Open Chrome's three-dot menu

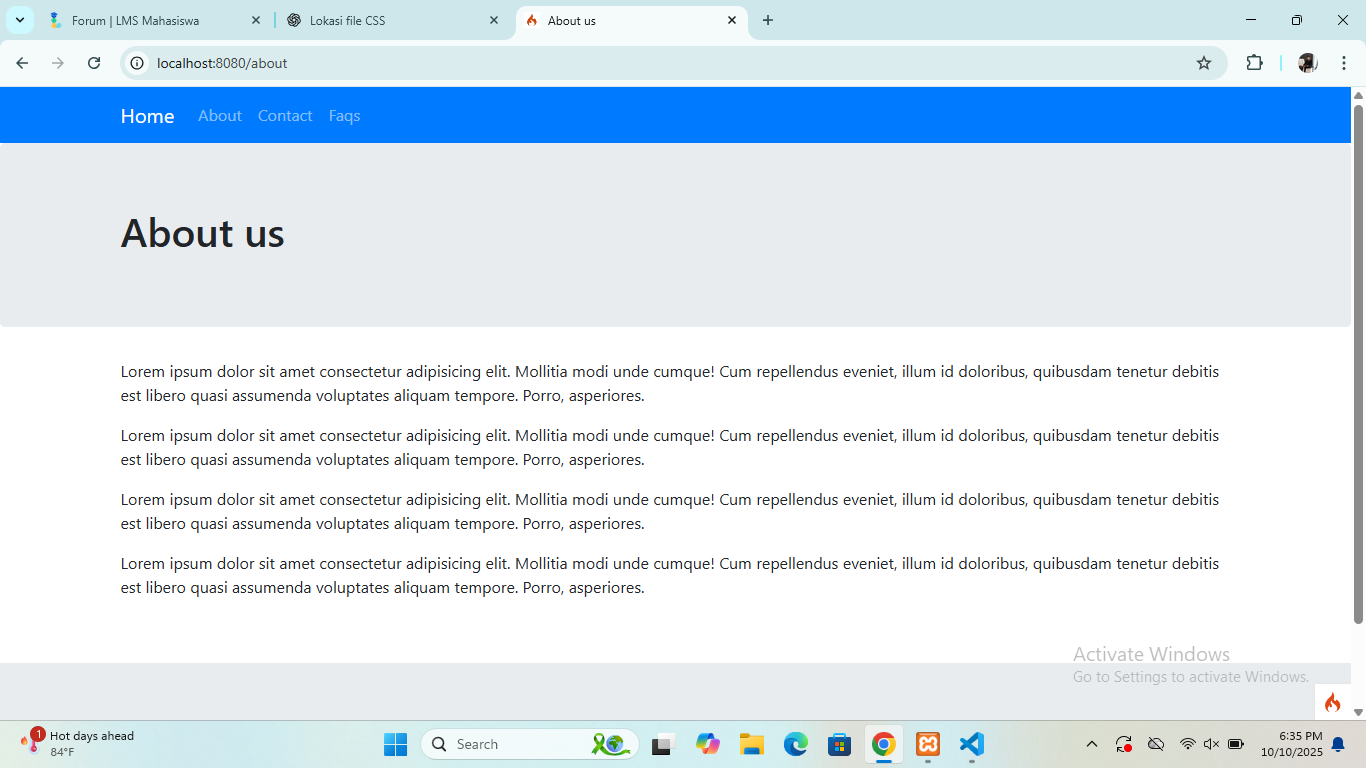(x=1344, y=63)
